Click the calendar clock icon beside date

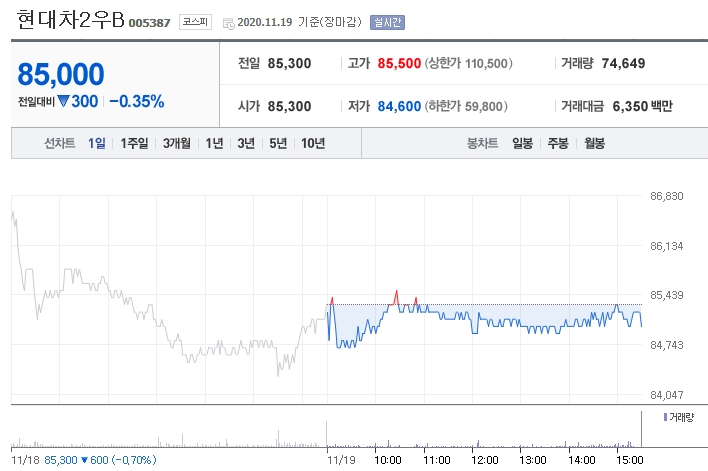[229, 23]
